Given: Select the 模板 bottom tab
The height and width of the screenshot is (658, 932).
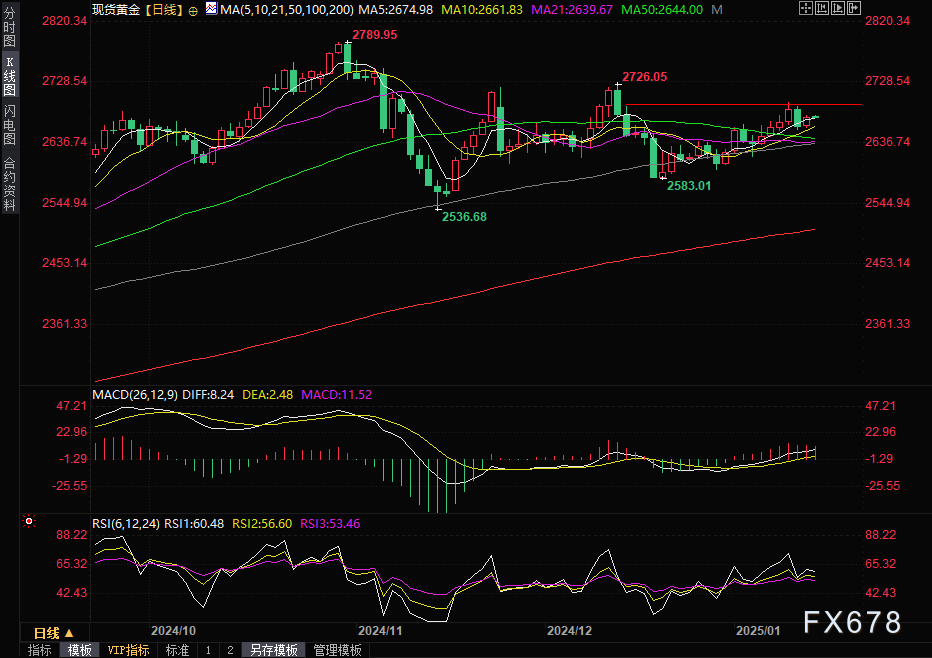Looking at the screenshot, I should tap(80, 650).
